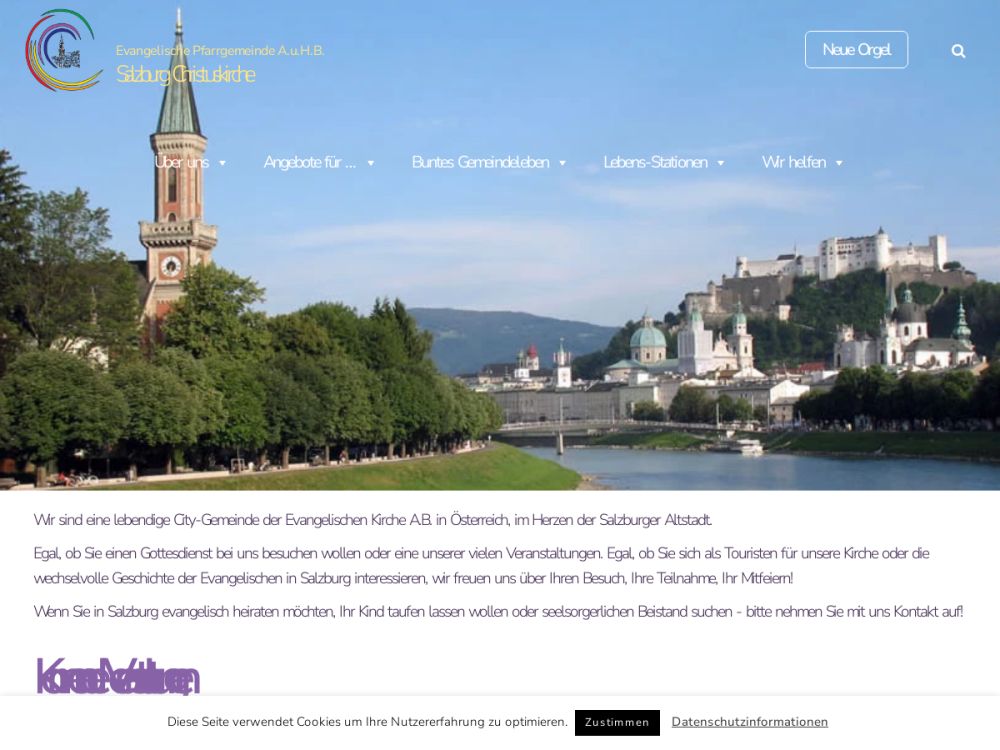
Task: Expand the Buntes Gemeindeleben dropdown arrow
Action: click(x=562, y=163)
